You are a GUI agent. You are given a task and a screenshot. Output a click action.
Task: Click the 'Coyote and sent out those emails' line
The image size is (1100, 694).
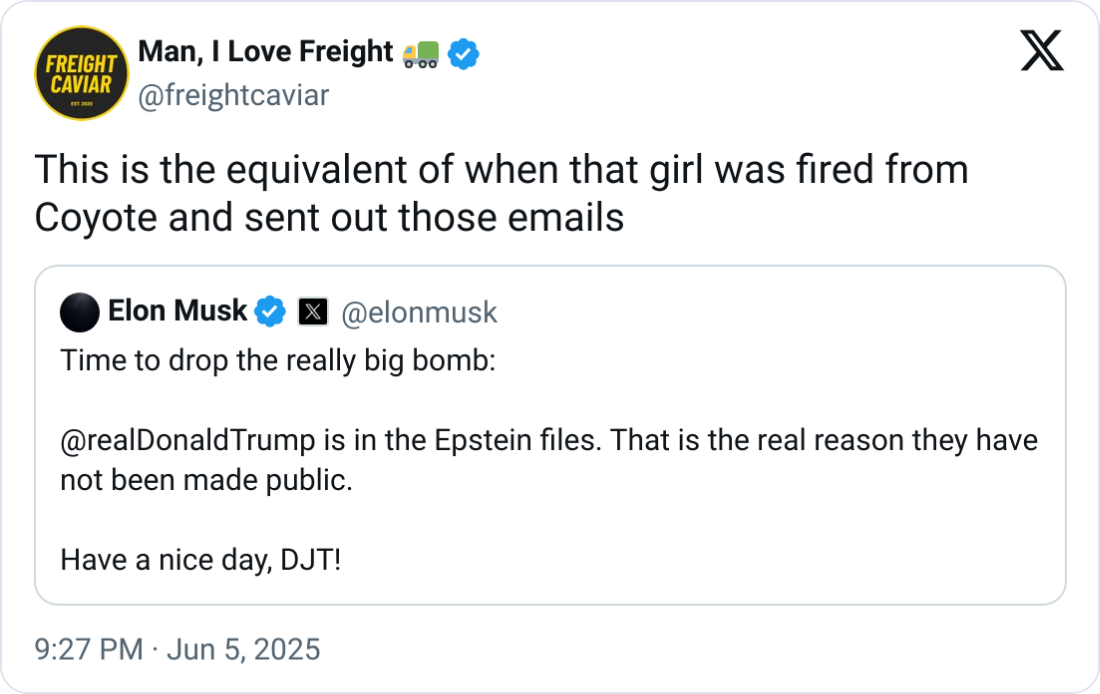[329, 217]
